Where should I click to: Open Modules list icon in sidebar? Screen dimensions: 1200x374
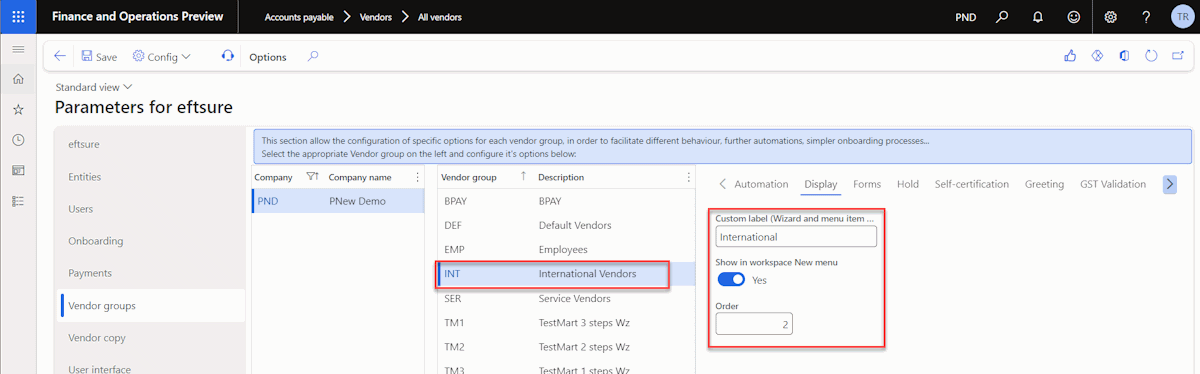18,201
